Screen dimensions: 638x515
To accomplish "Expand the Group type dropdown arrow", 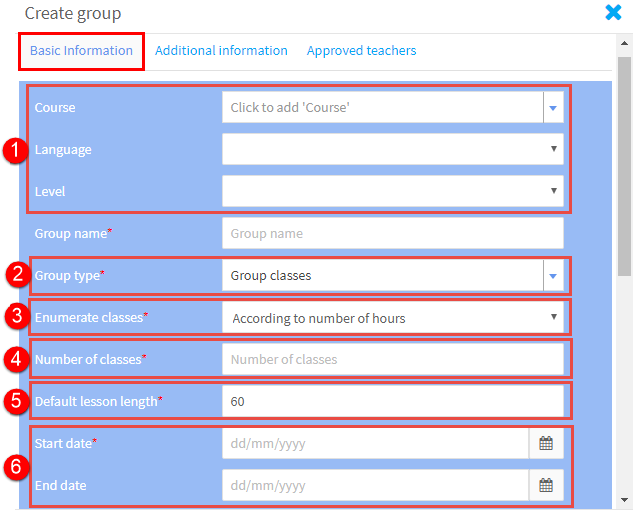I will pyautogui.click(x=553, y=276).
